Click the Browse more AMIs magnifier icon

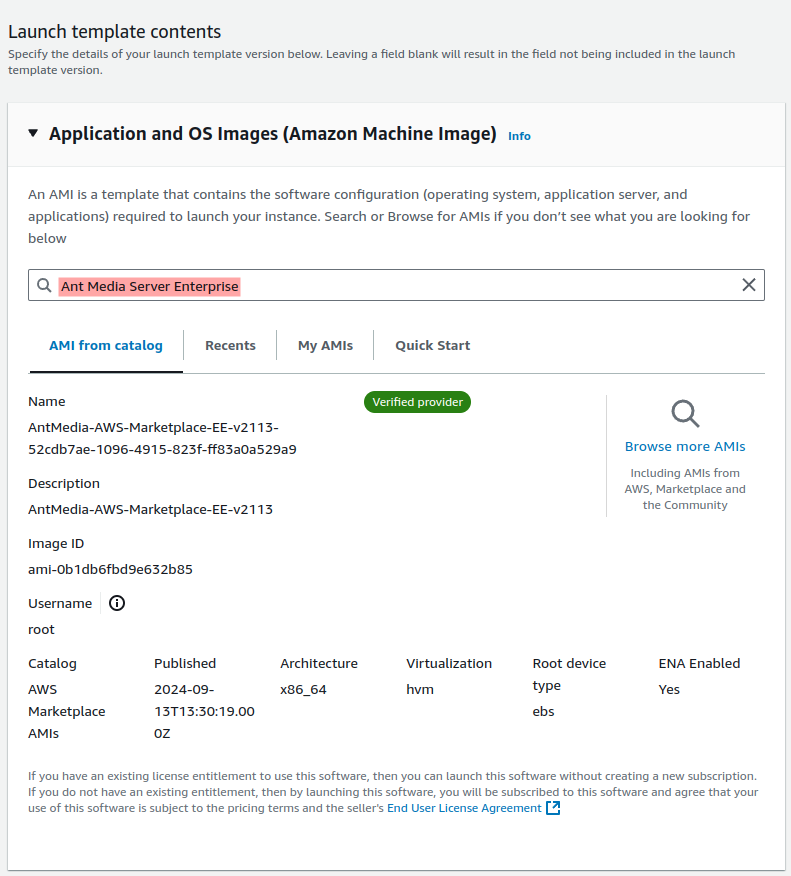pyautogui.click(x=685, y=414)
